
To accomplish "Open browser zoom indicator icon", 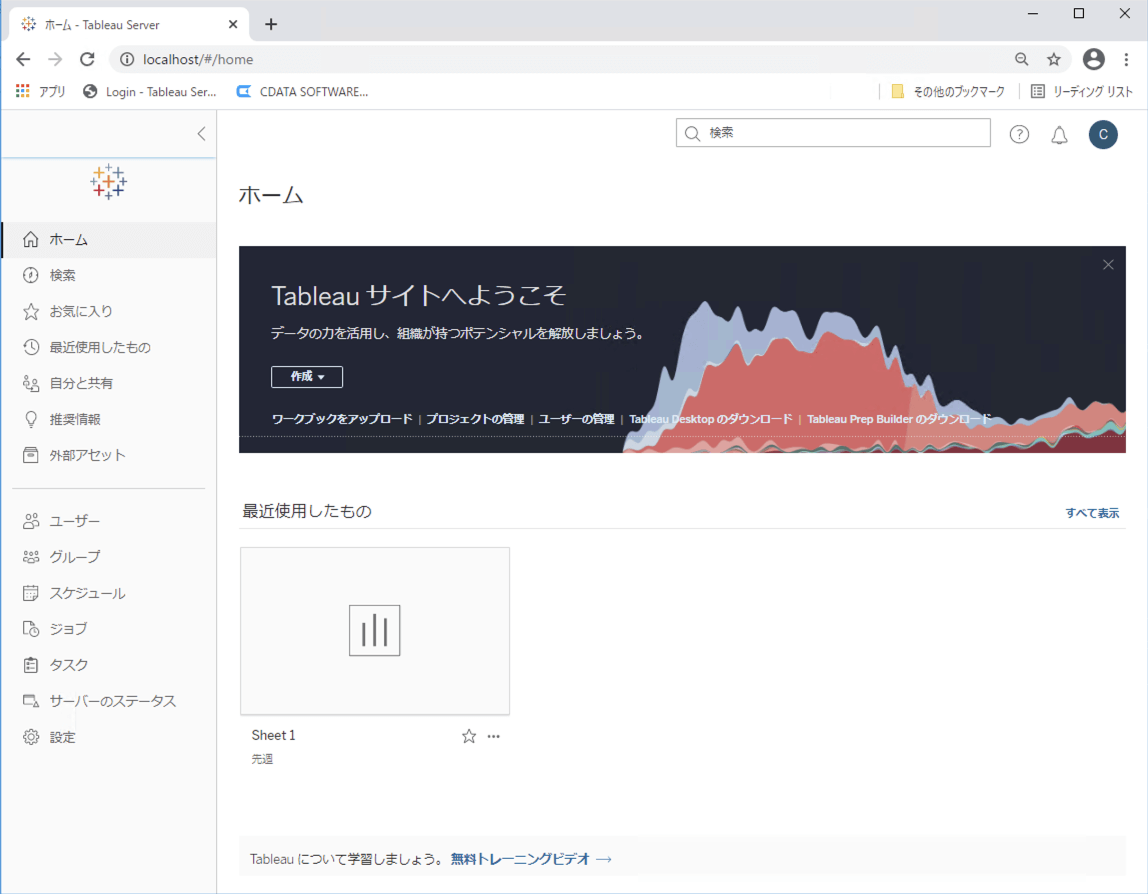I will click(1021, 59).
